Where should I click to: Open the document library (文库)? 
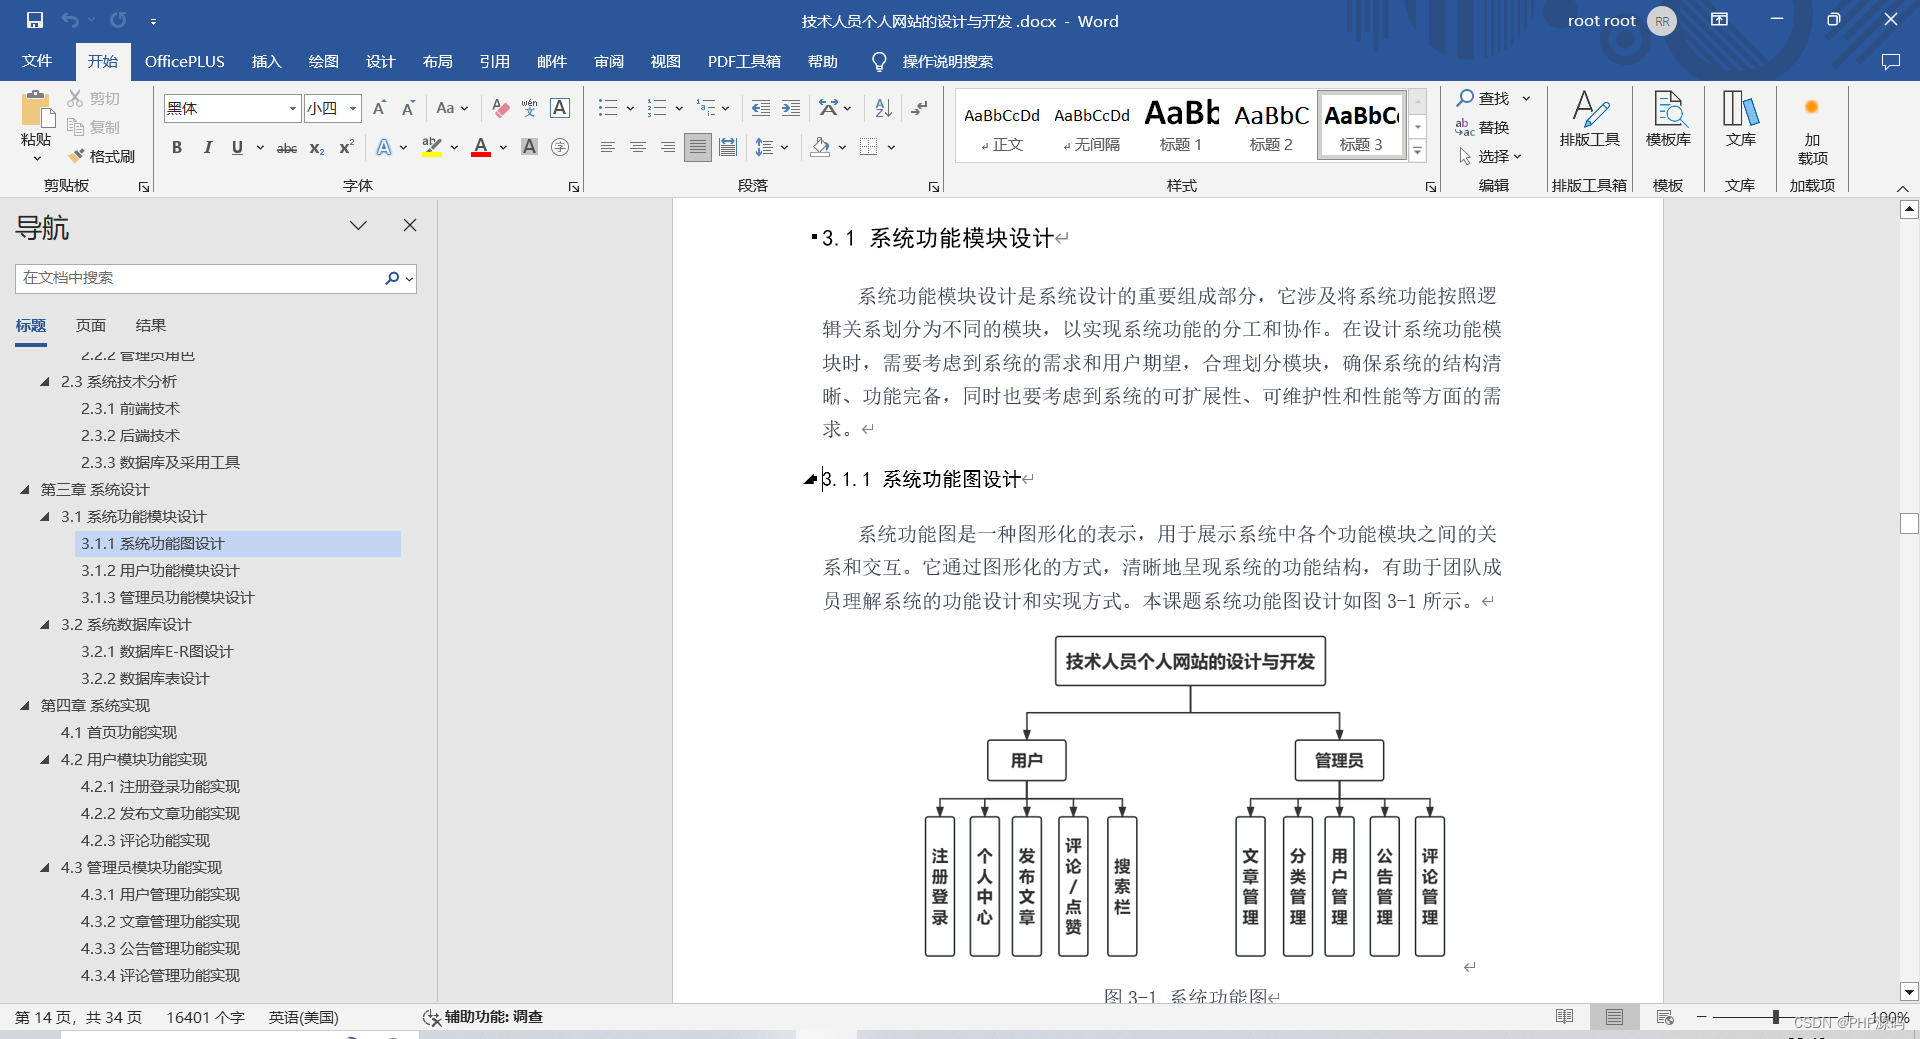[1740, 120]
